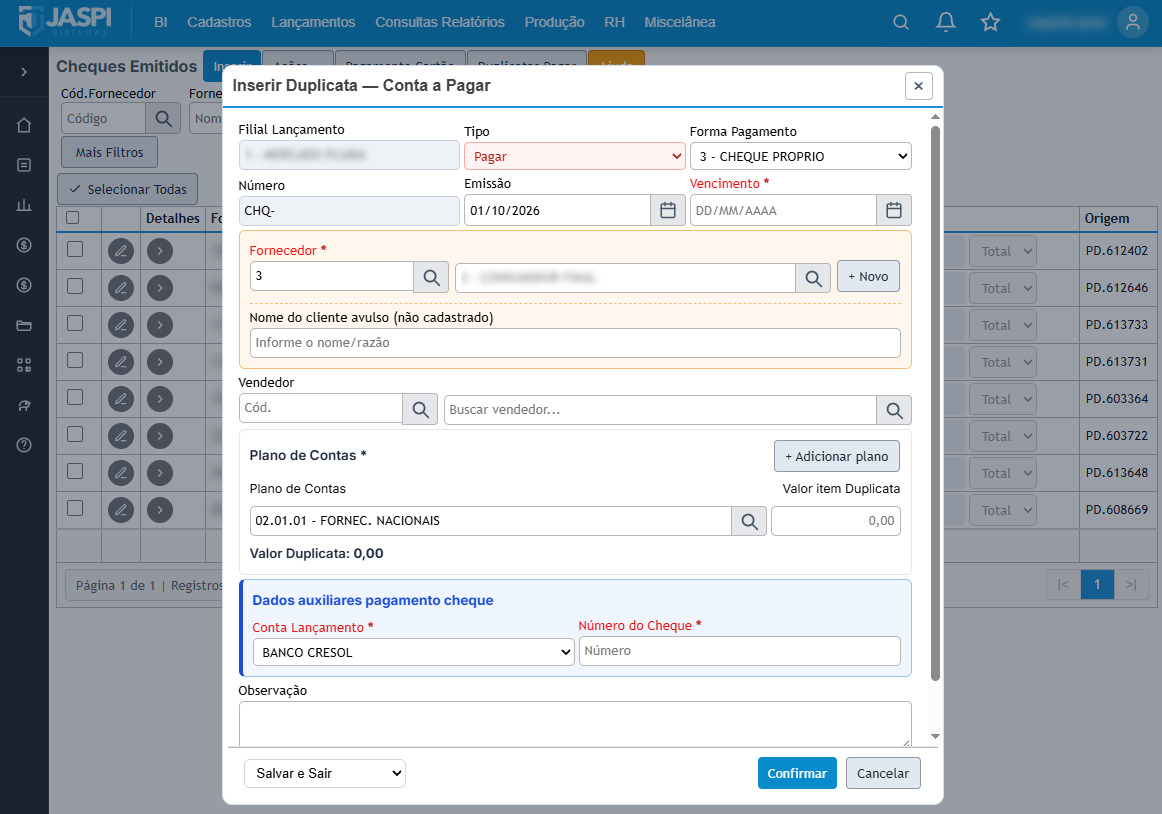1162x814 pixels.
Task: Click the + Novo supplier button
Action: tap(869, 277)
